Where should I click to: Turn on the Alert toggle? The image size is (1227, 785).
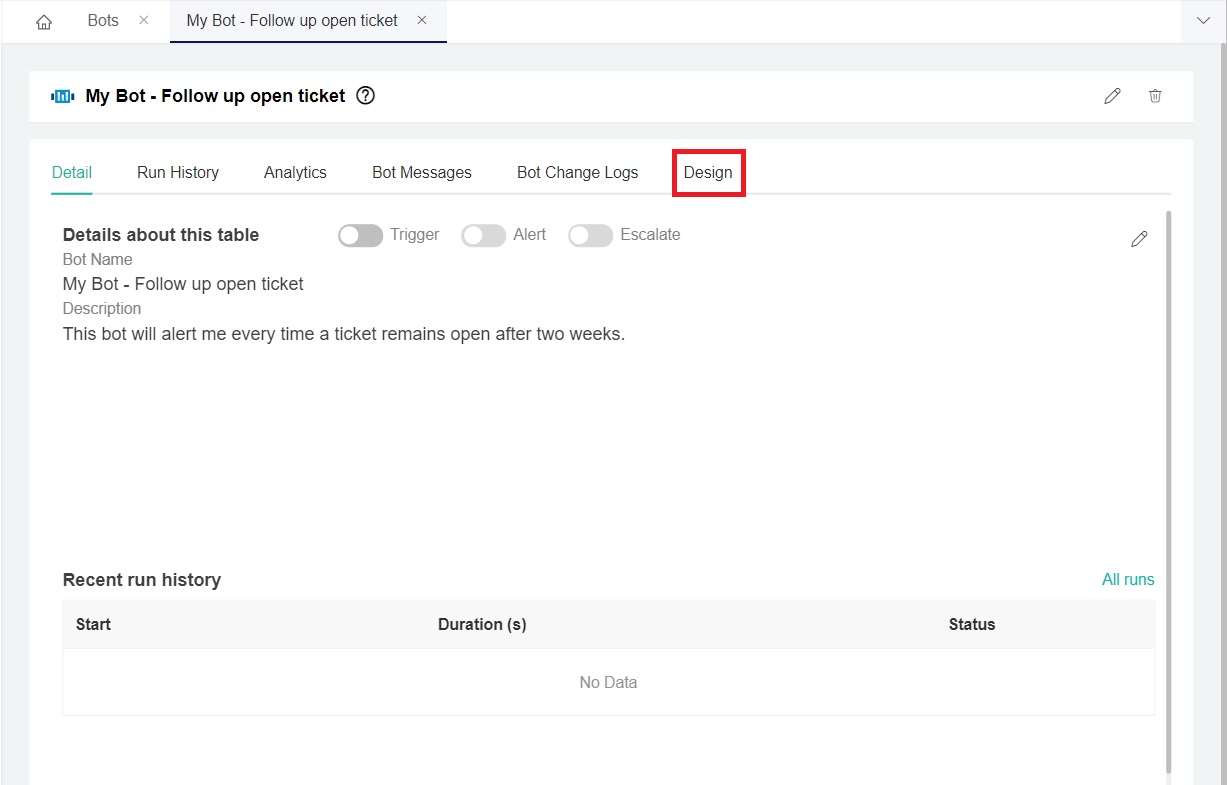[483, 235]
